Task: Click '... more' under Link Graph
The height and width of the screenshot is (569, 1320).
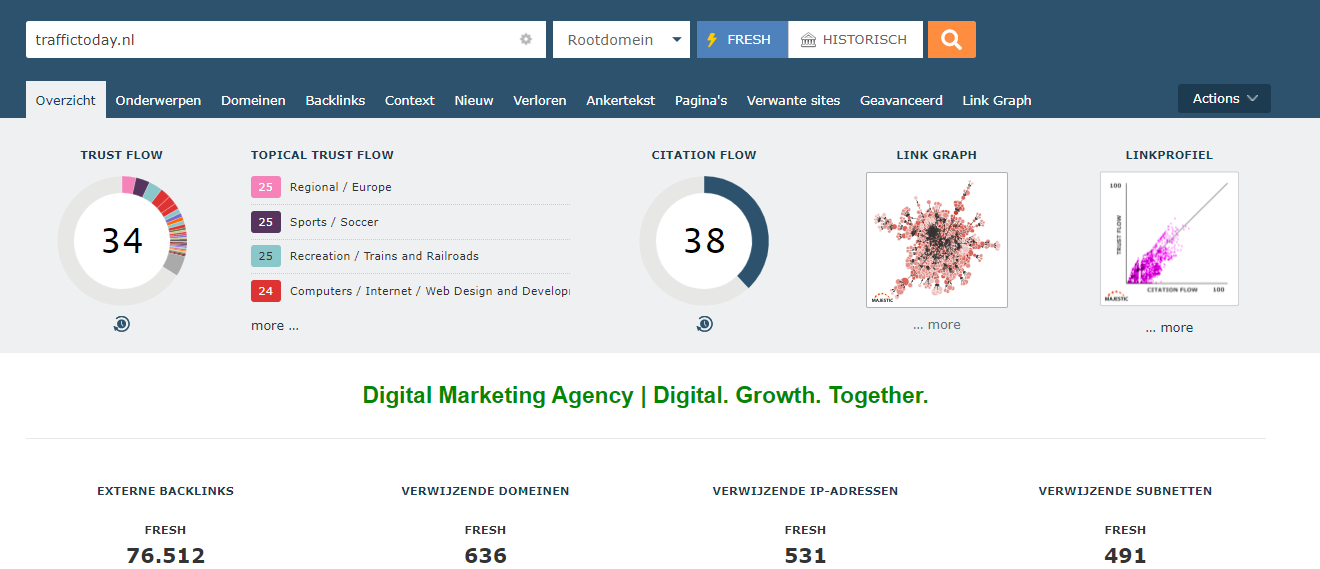Action: (x=937, y=325)
